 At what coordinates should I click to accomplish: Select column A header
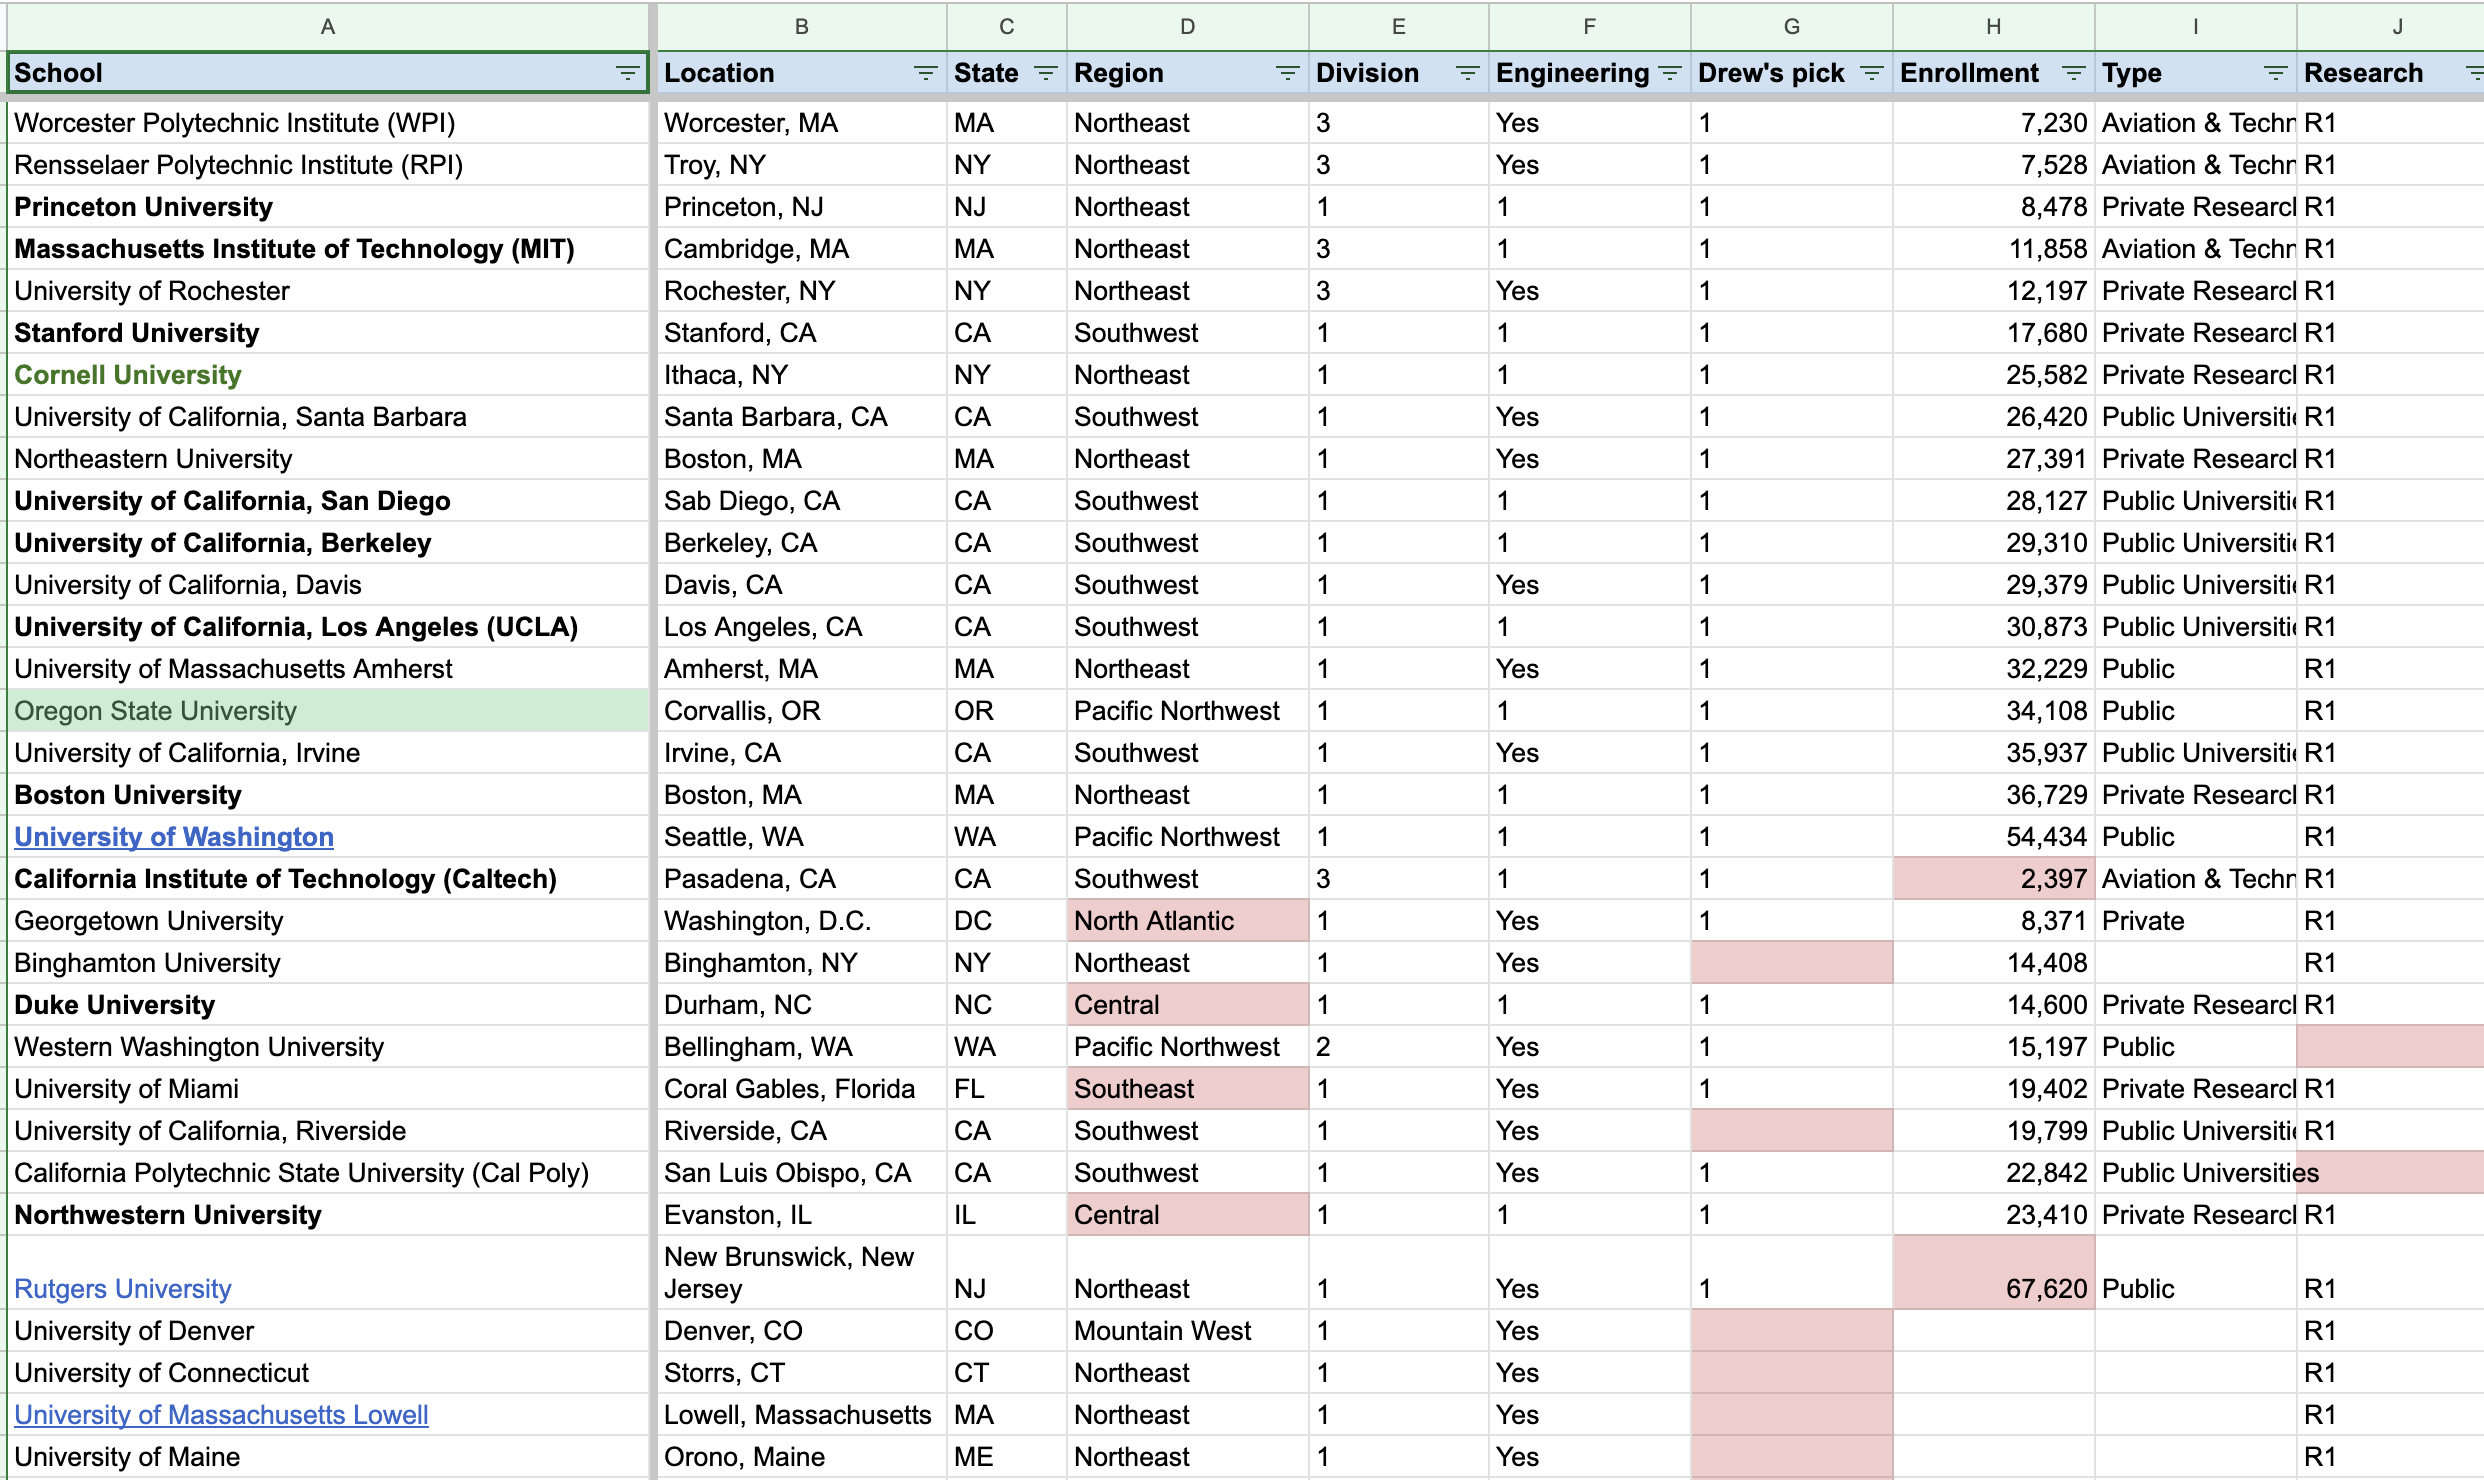(328, 27)
